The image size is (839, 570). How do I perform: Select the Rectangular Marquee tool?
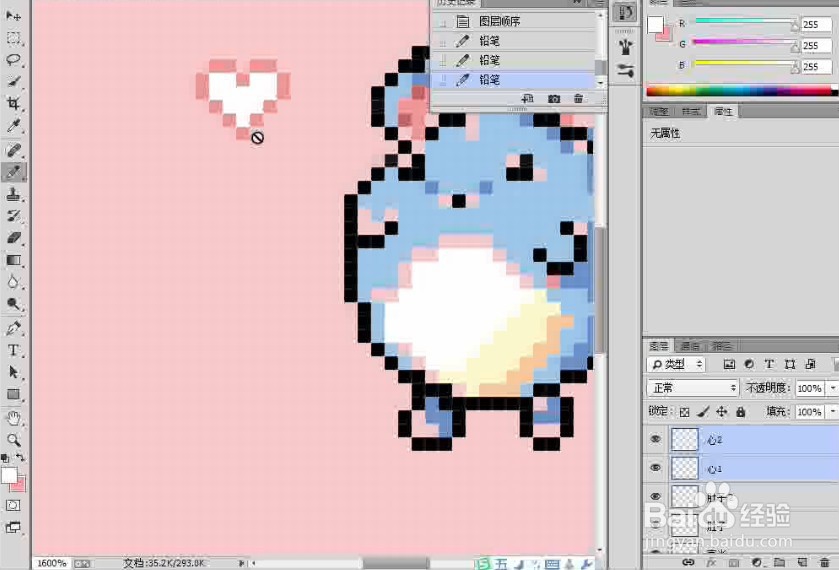(x=13, y=38)
